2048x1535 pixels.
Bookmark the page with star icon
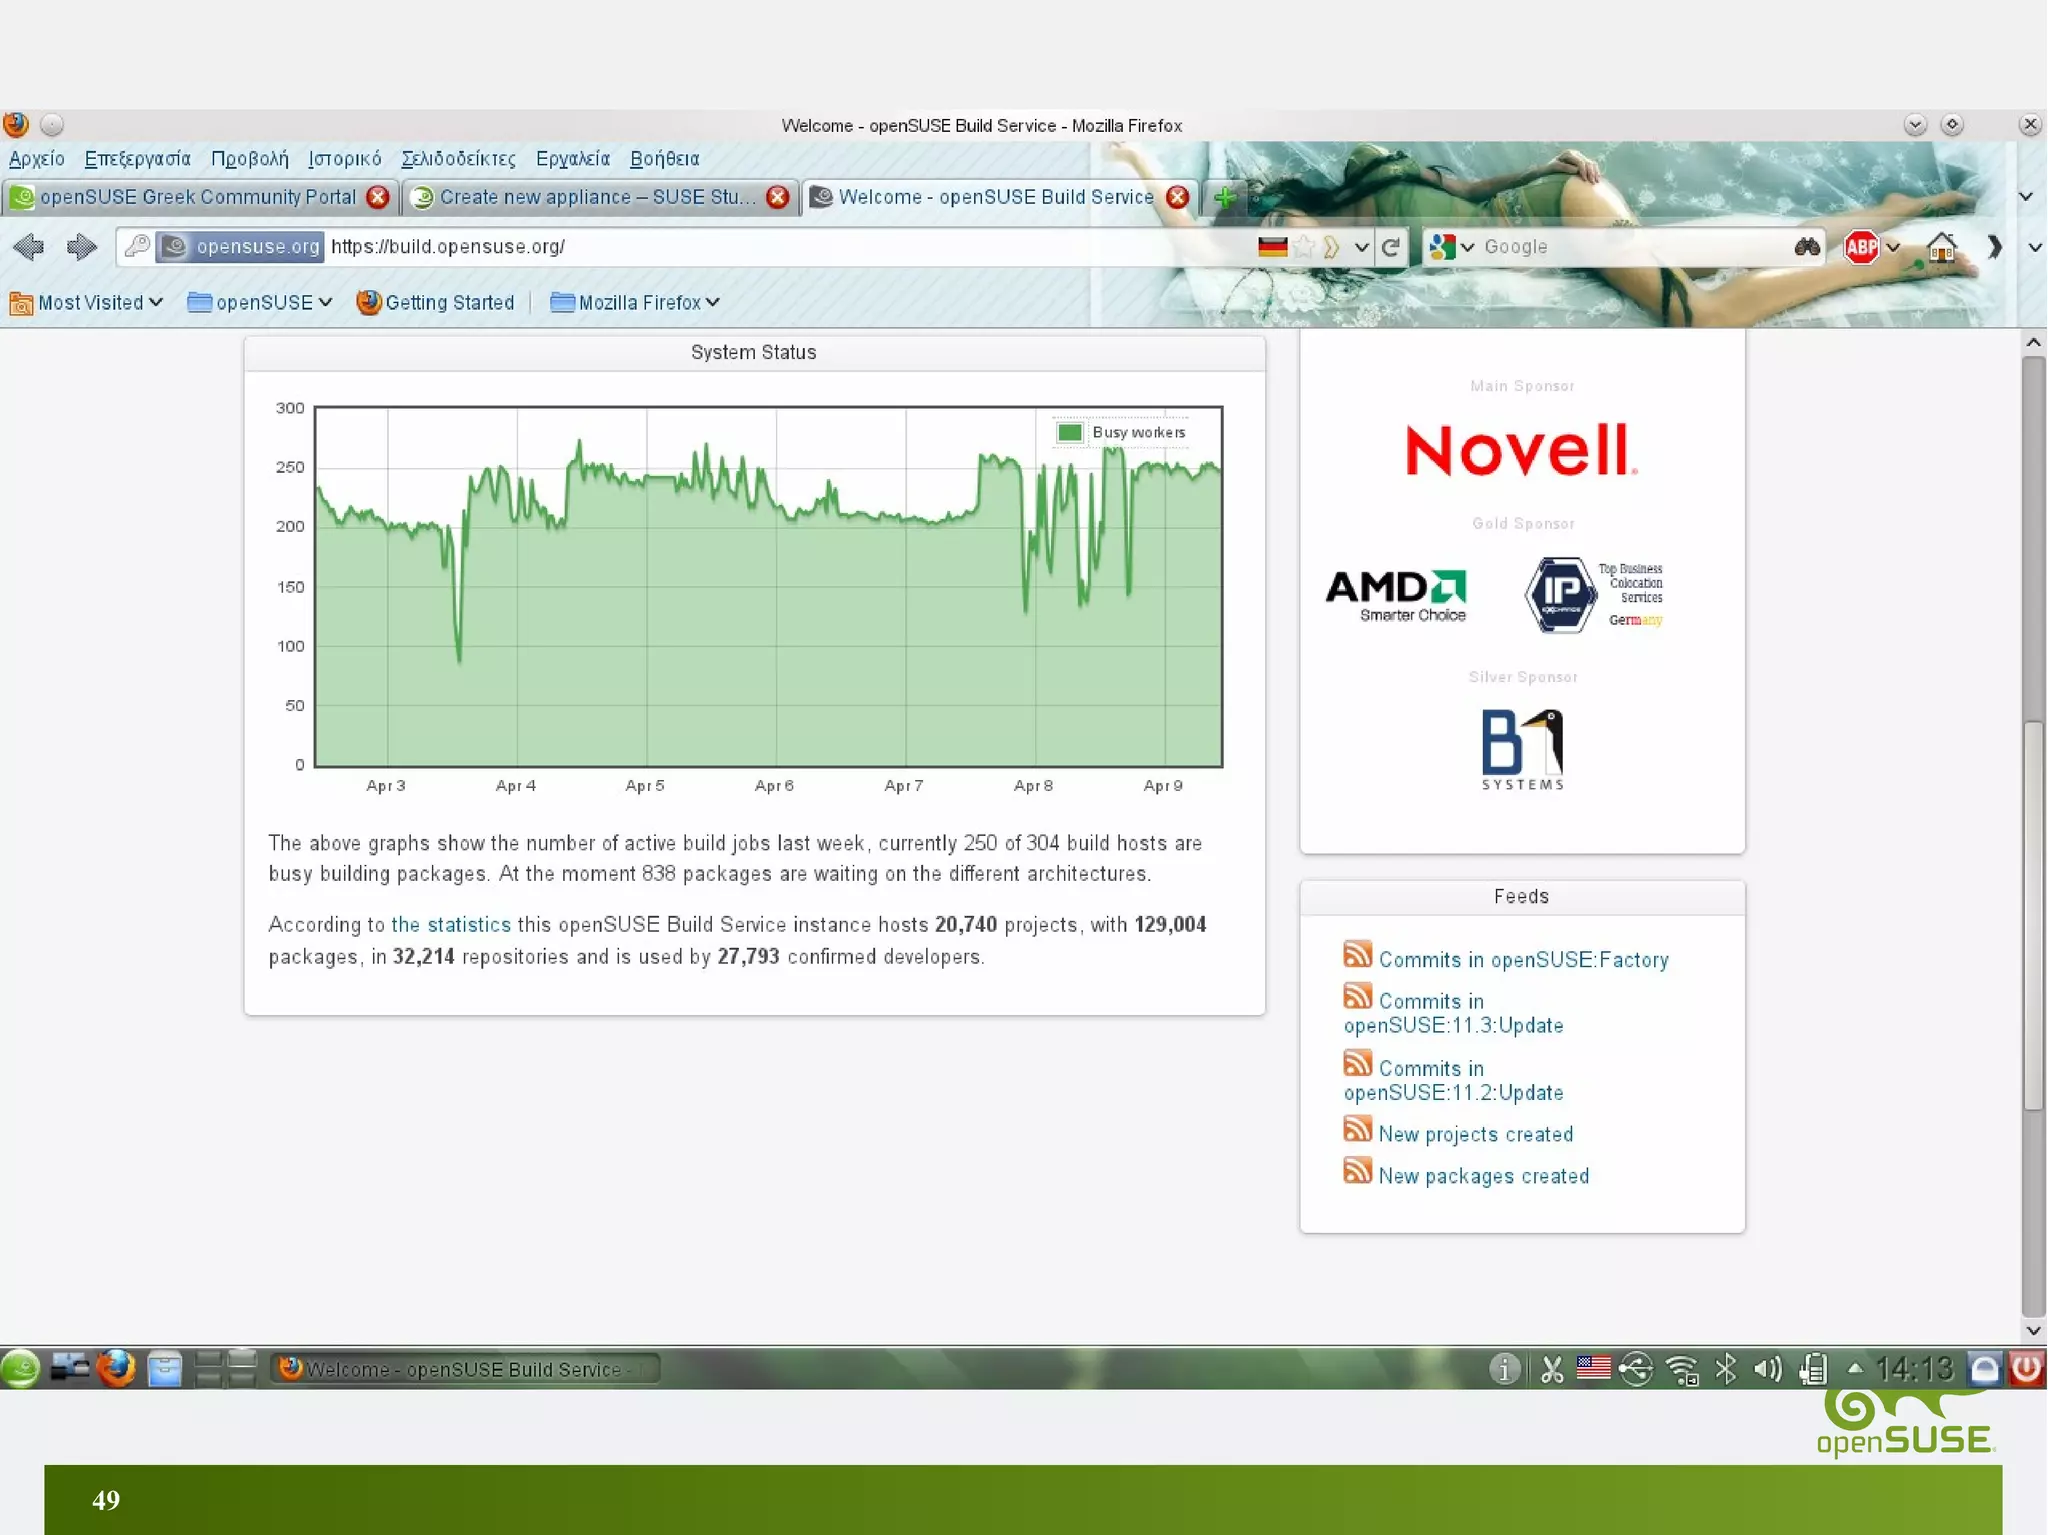point(1303,247)
